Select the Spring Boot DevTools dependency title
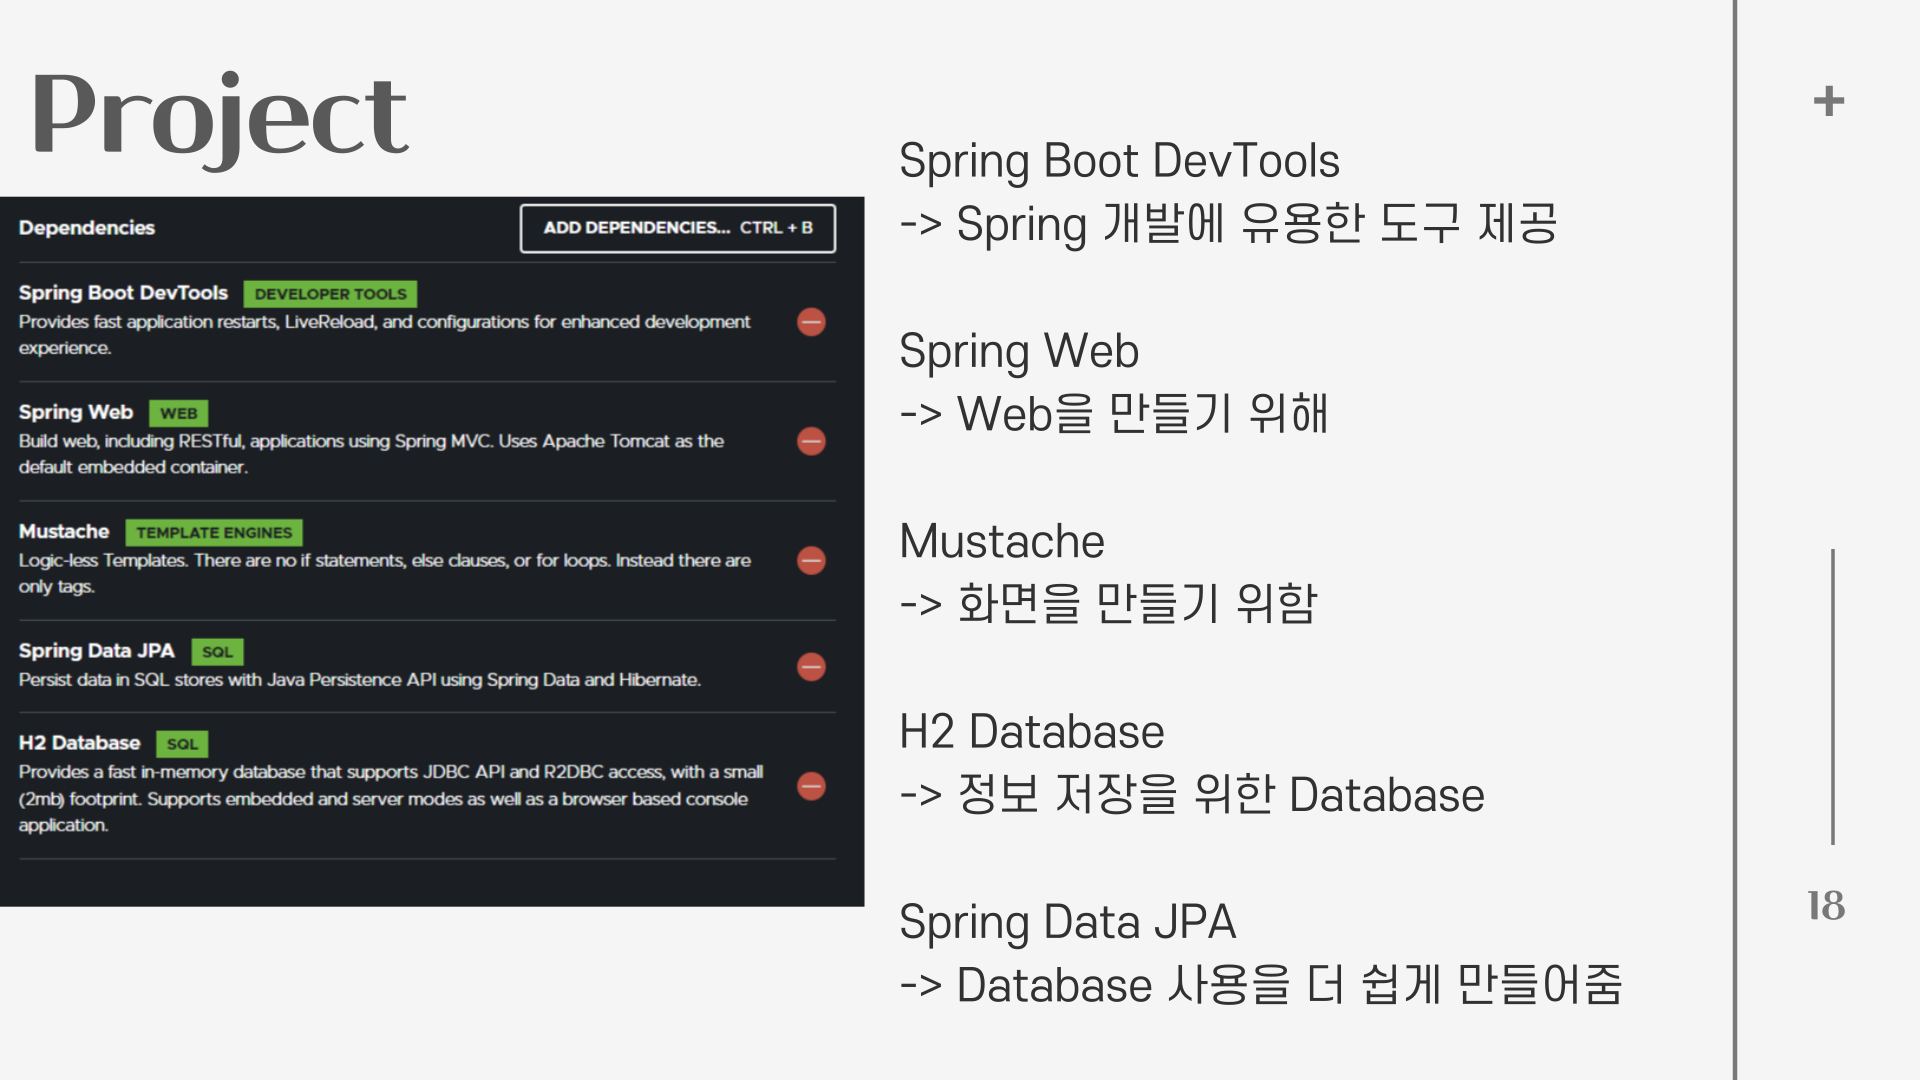 (123, 293)
